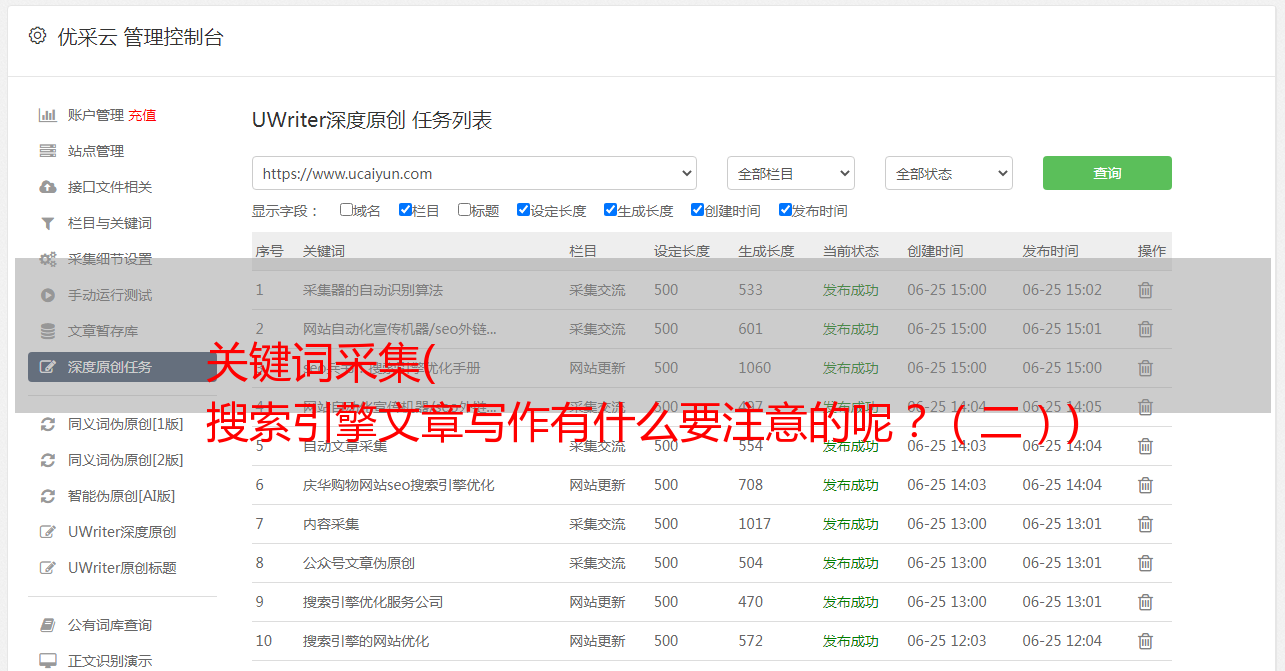This screenshot has width=1285, height=671.
Task: Click the 优采云 管理控制台 title
Action: click(x=140, y=37)
